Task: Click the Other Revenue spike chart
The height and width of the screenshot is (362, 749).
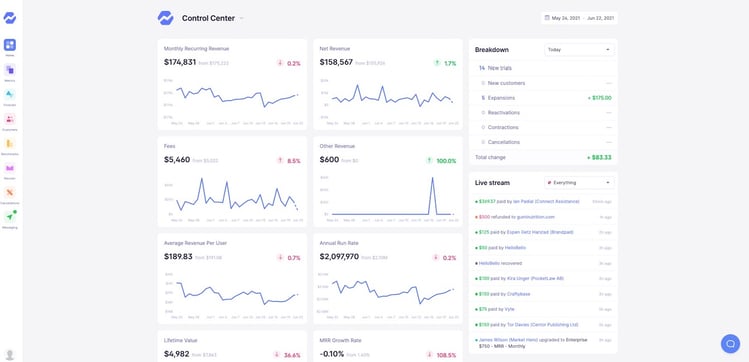Action: (x=393, y=196)
